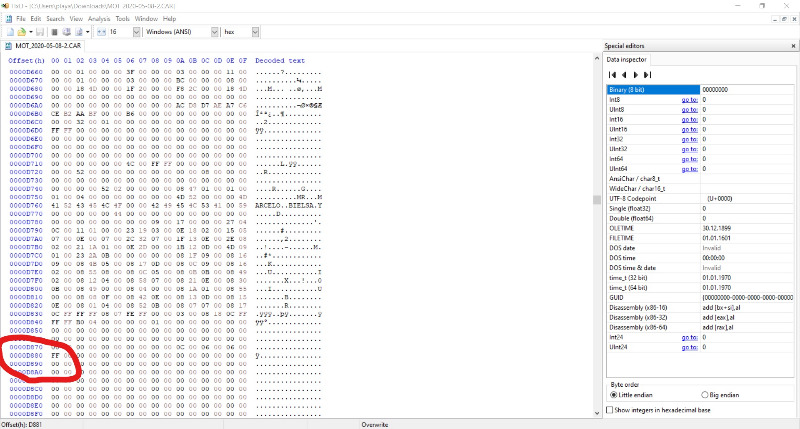Select Little endian byte order
The width and height of the screenshot is (800, 429).
[614, 395]
